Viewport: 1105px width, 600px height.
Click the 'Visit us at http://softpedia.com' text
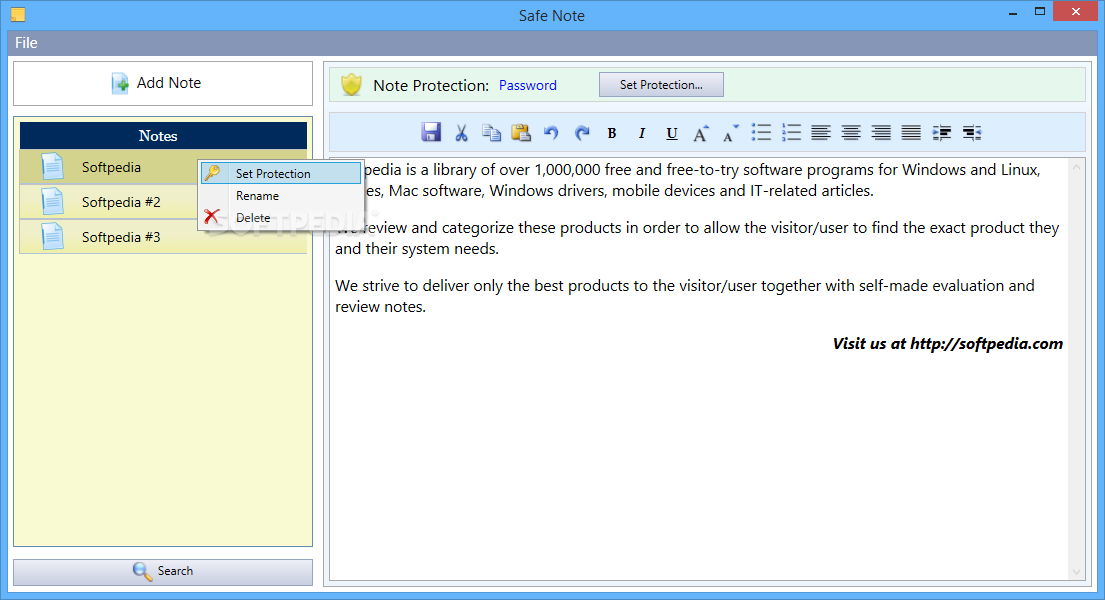(x=947, y=343)
